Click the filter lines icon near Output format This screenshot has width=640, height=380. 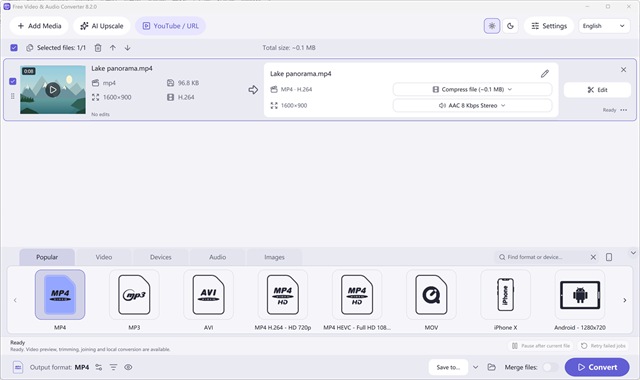tap(113, 367)
